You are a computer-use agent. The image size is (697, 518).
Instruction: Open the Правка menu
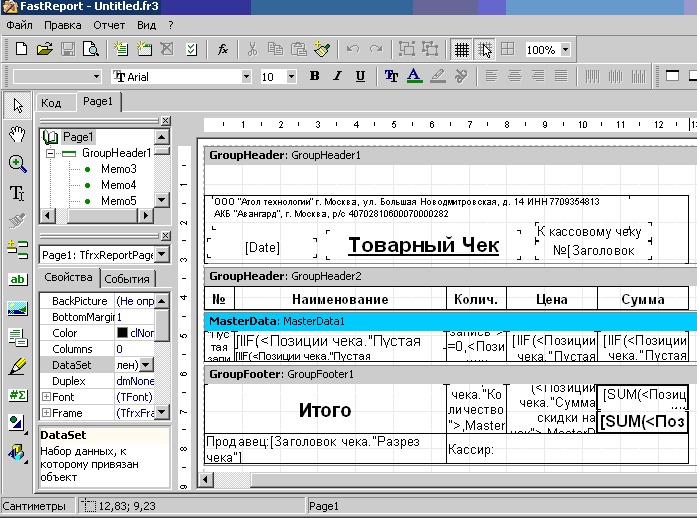(63, 25)
